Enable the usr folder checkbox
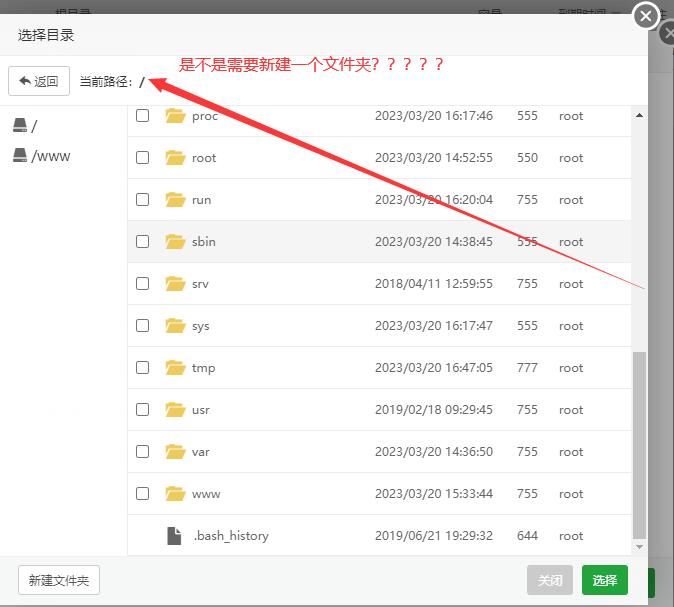Viewport: 674px width, 607px height. coord(142,410)
